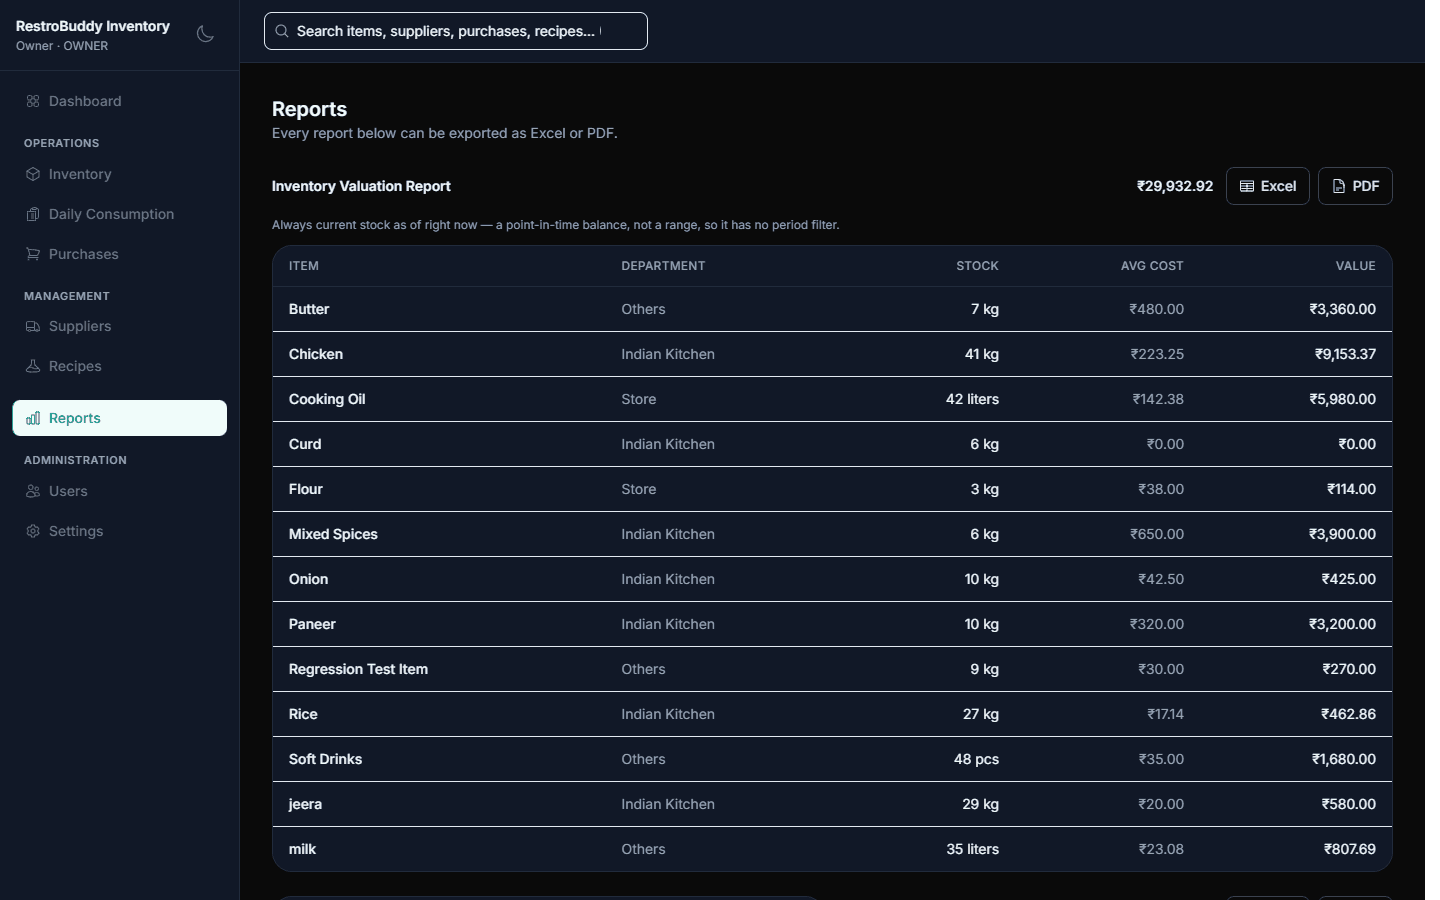
Task: Go to Inventory page
Action: (x=119, y=174)
